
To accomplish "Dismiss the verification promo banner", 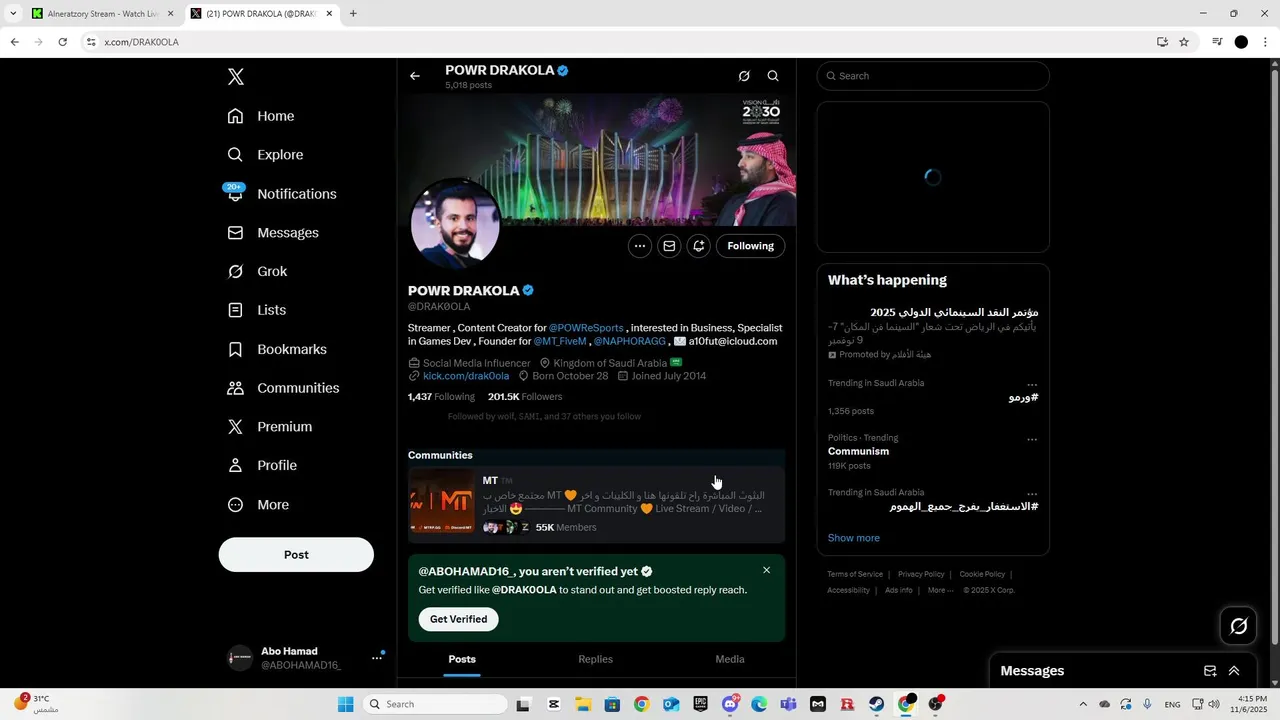I will tap(767, 570).
